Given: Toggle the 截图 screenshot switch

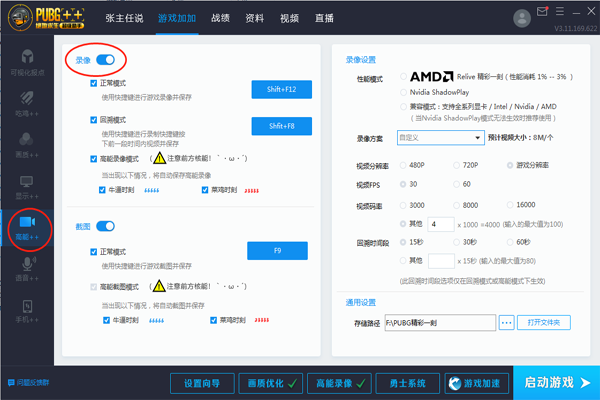Looking at the screenshot, I should click(x=105, y=226).
